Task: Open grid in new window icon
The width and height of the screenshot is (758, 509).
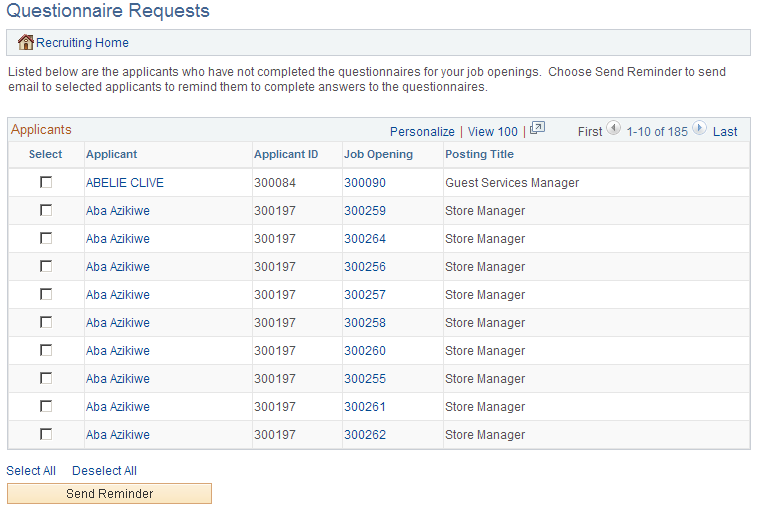Action: [537, 128]
